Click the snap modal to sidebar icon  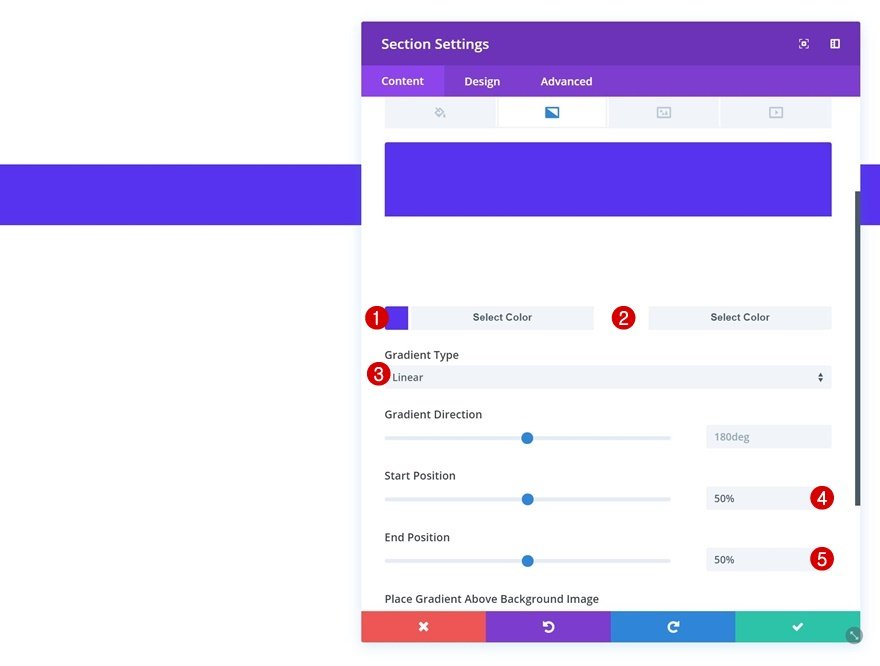coord(835,44)
